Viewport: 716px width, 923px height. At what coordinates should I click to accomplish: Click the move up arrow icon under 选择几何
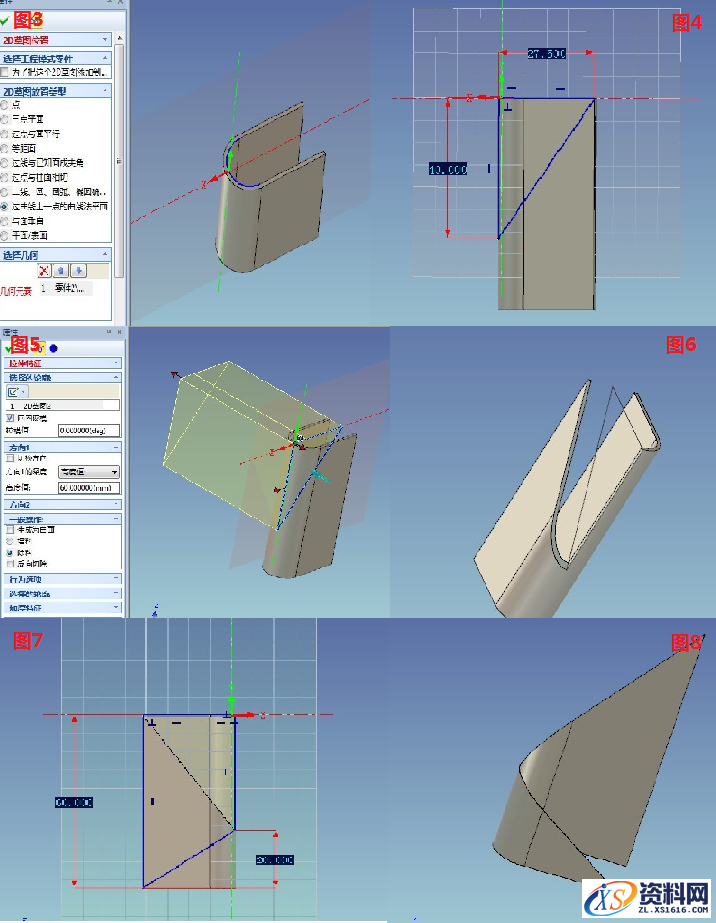[61, 270]
